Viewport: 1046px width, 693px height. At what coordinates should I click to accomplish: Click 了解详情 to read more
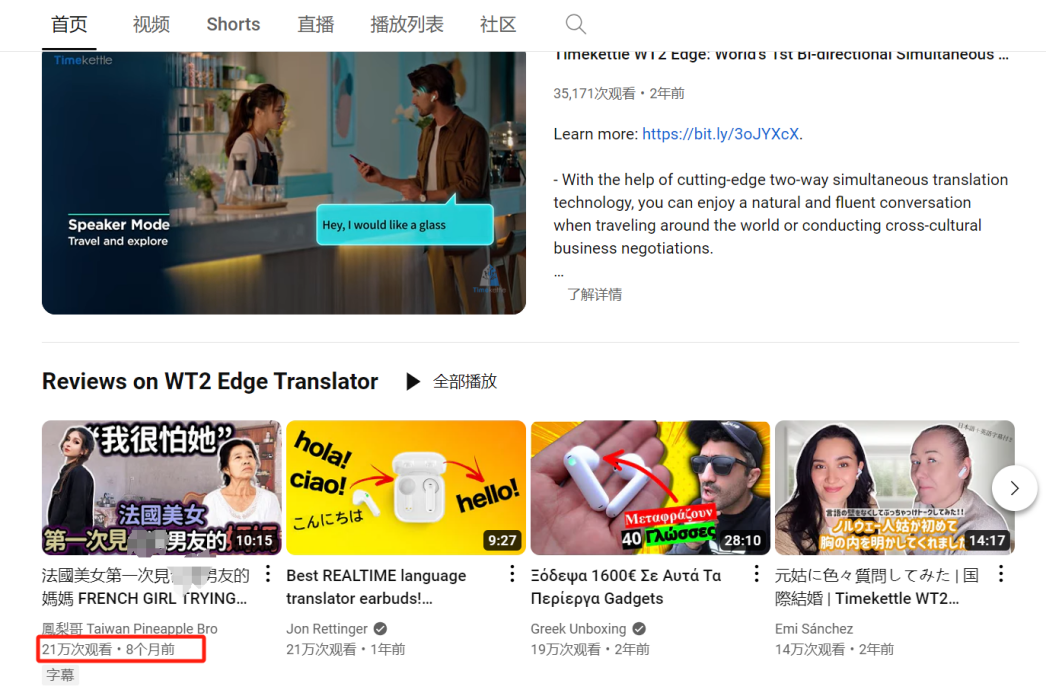coord(594,294)
